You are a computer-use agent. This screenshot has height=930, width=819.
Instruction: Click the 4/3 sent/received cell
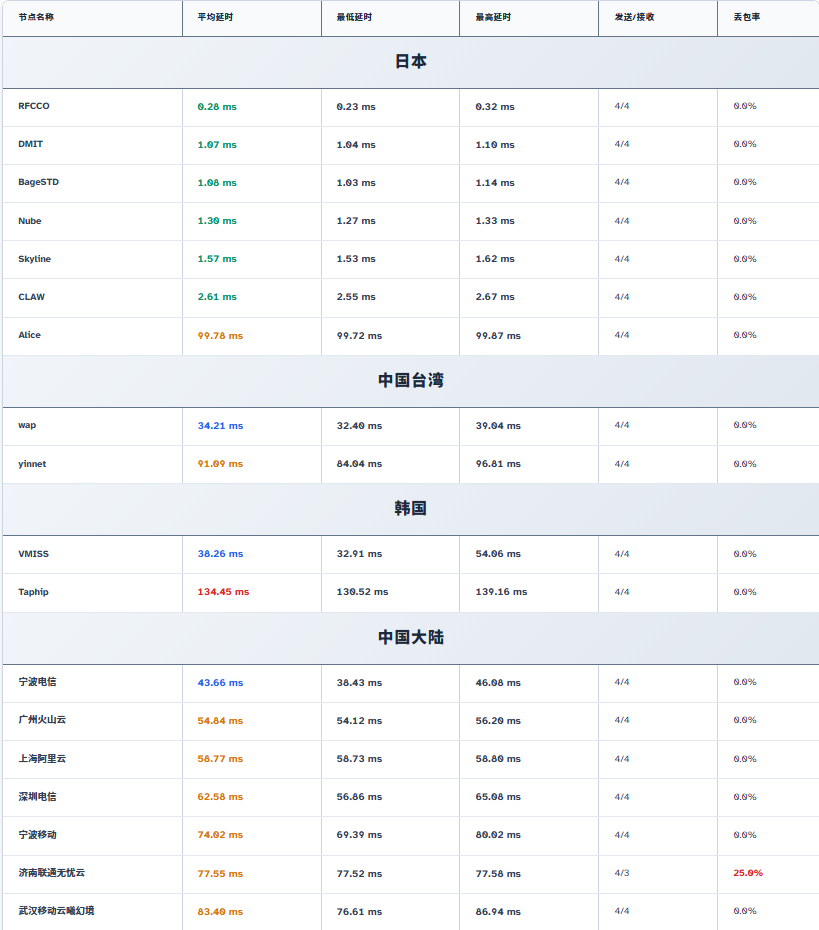(621, 873)
